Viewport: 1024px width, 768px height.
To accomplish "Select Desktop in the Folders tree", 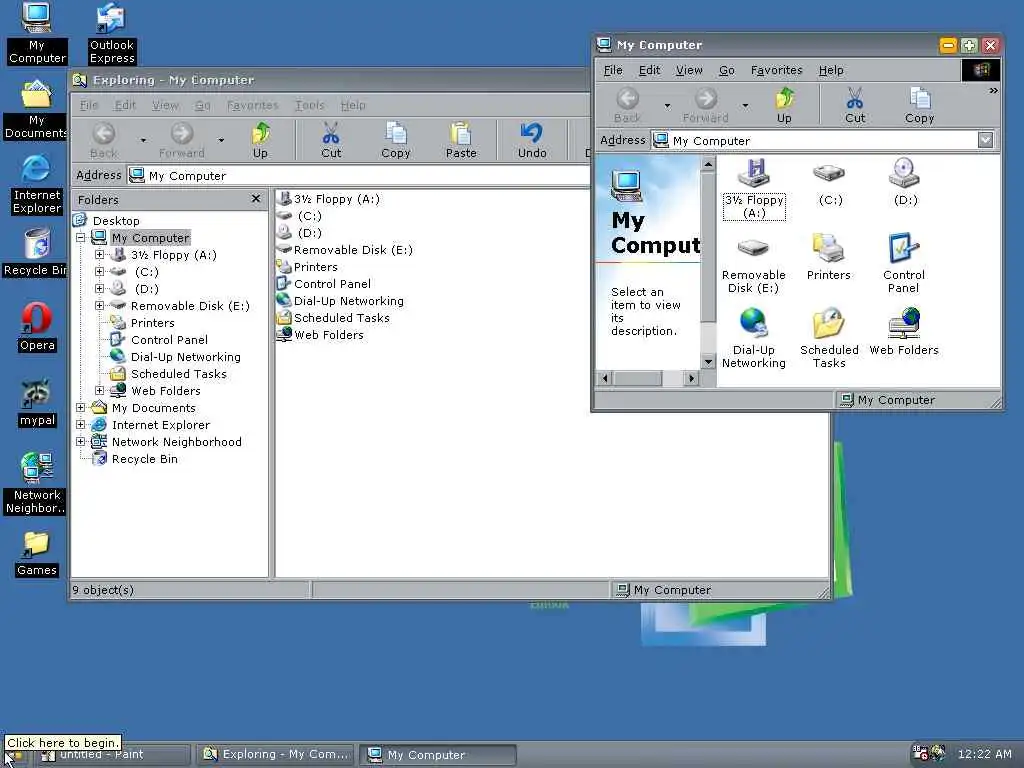I will click(107, 221).
